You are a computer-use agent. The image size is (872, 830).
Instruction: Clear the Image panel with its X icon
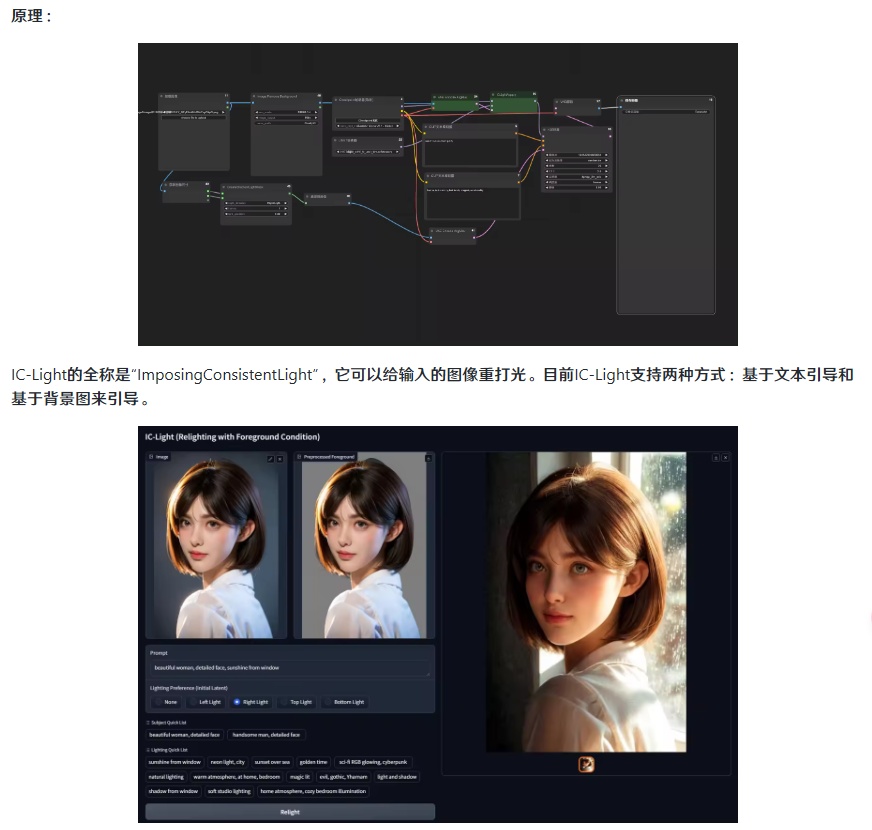click(x=280, y=458)
